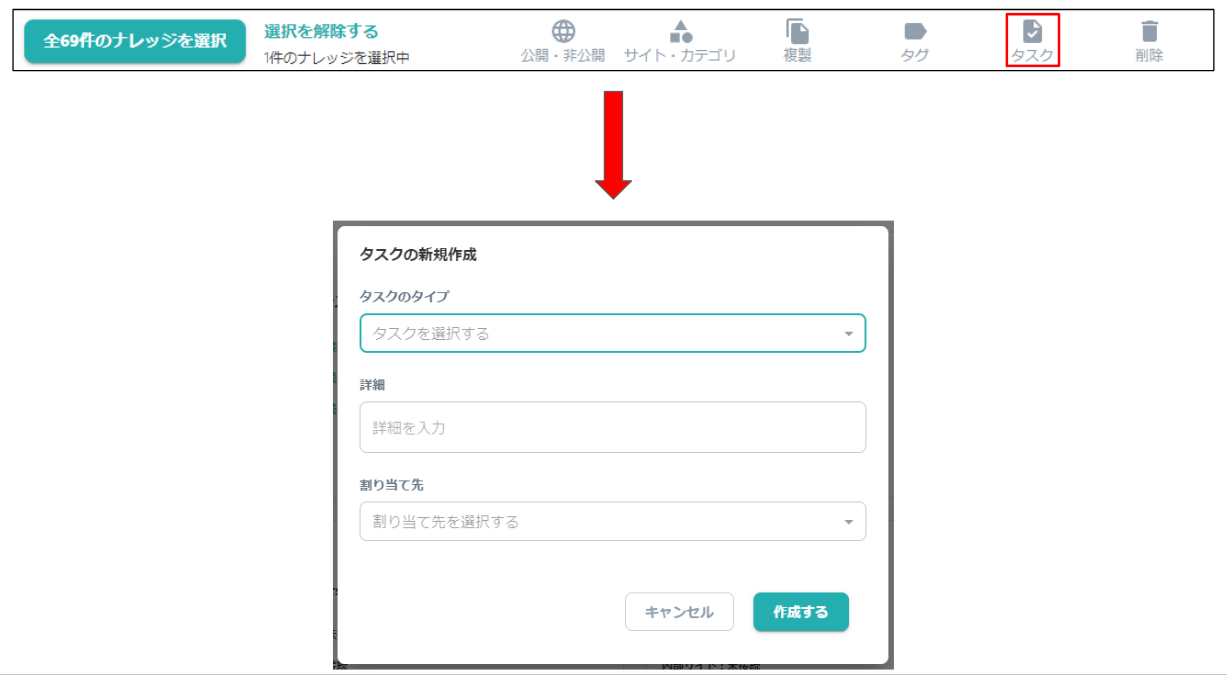Expand the assignee dropdown arrow
Screen dimensions: 1227x675
(x=848, y=522)
